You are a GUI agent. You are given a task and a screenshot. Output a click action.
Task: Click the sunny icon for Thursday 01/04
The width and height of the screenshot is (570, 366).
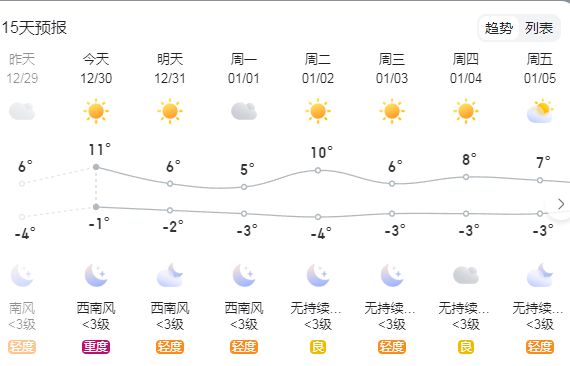(466, 111)
